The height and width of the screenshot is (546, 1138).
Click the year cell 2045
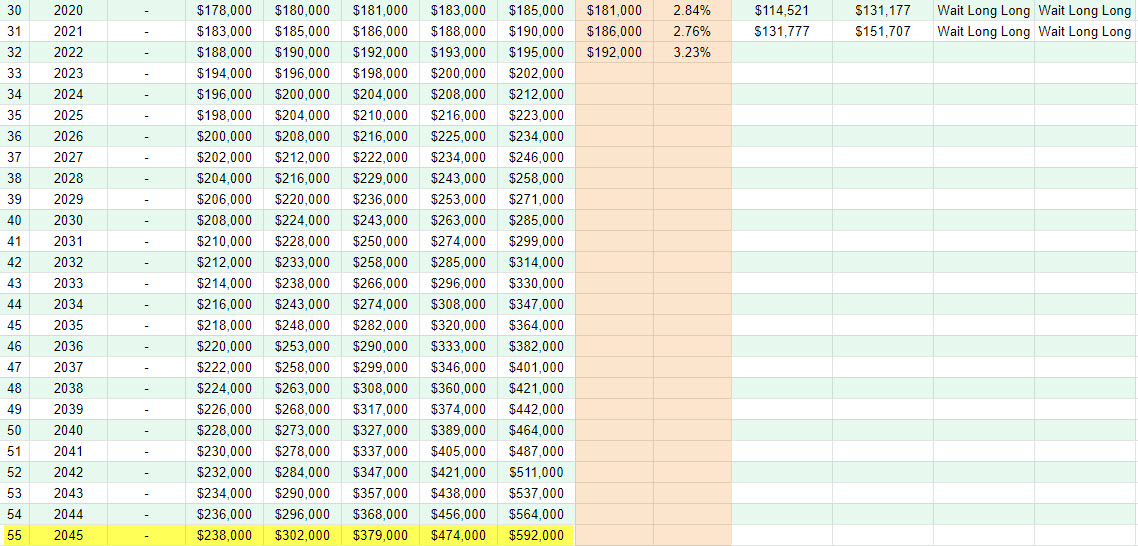click(68, 536)
